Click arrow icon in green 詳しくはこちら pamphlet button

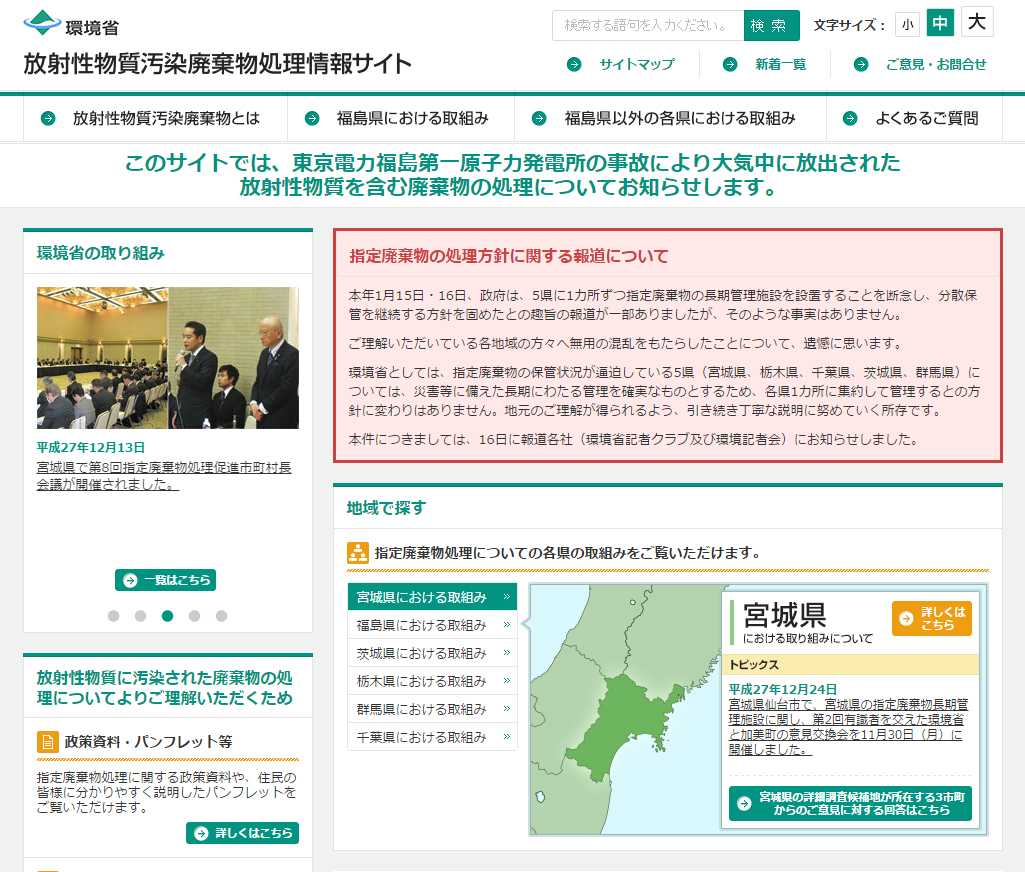coord(201,833)
